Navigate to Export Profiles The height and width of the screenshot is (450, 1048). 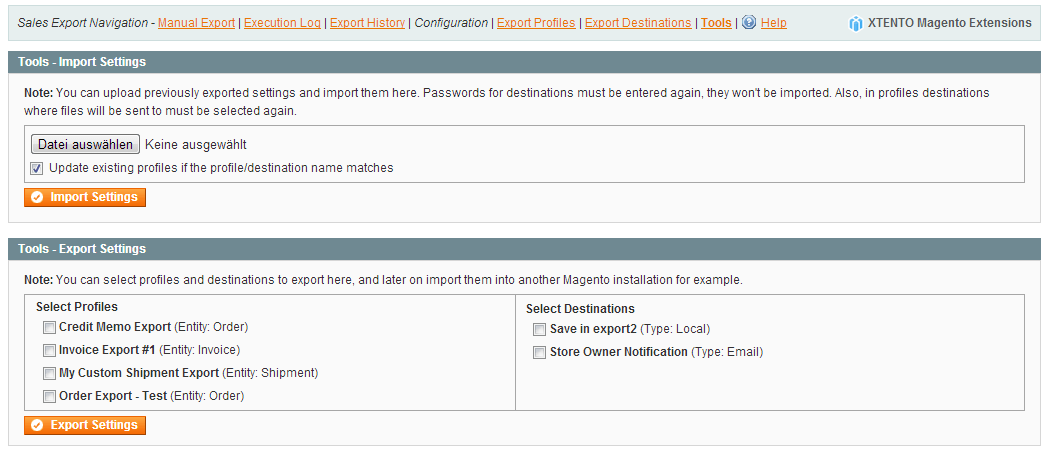point(536,23)
